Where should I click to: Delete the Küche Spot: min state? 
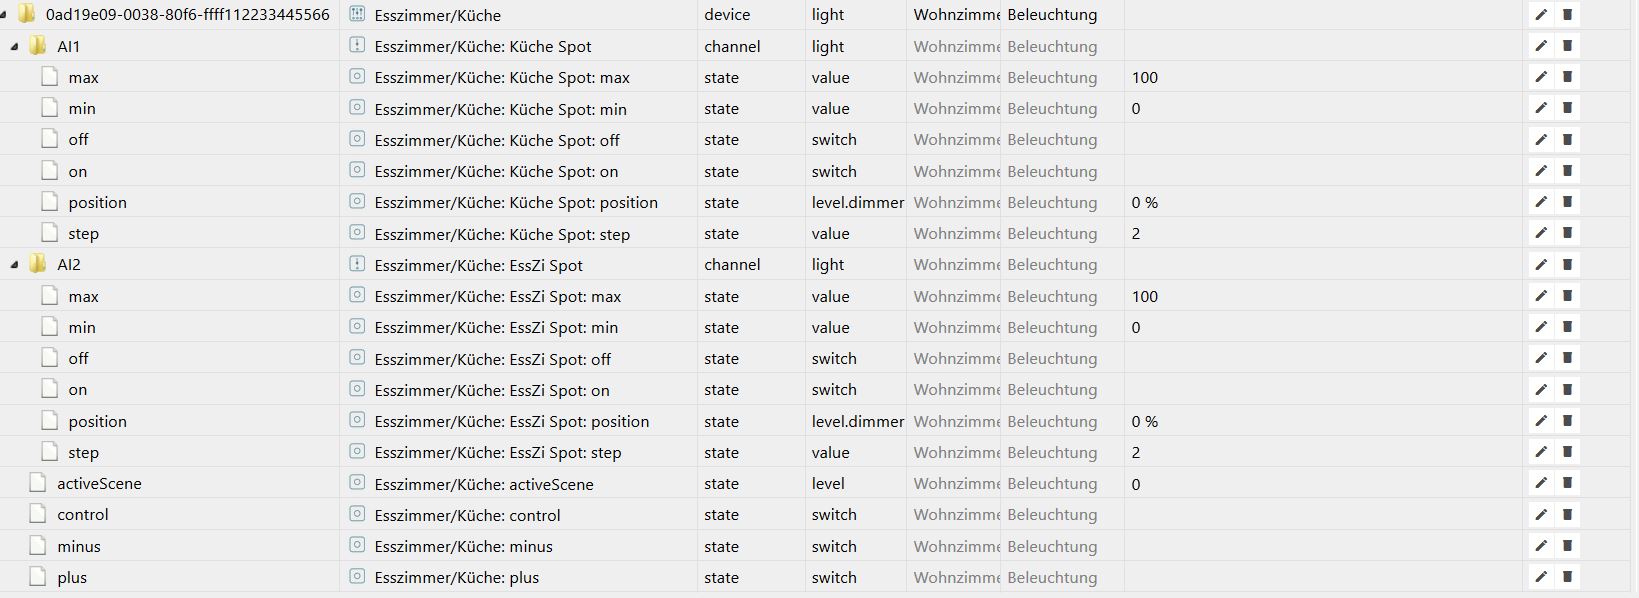tap(1567, 108)
